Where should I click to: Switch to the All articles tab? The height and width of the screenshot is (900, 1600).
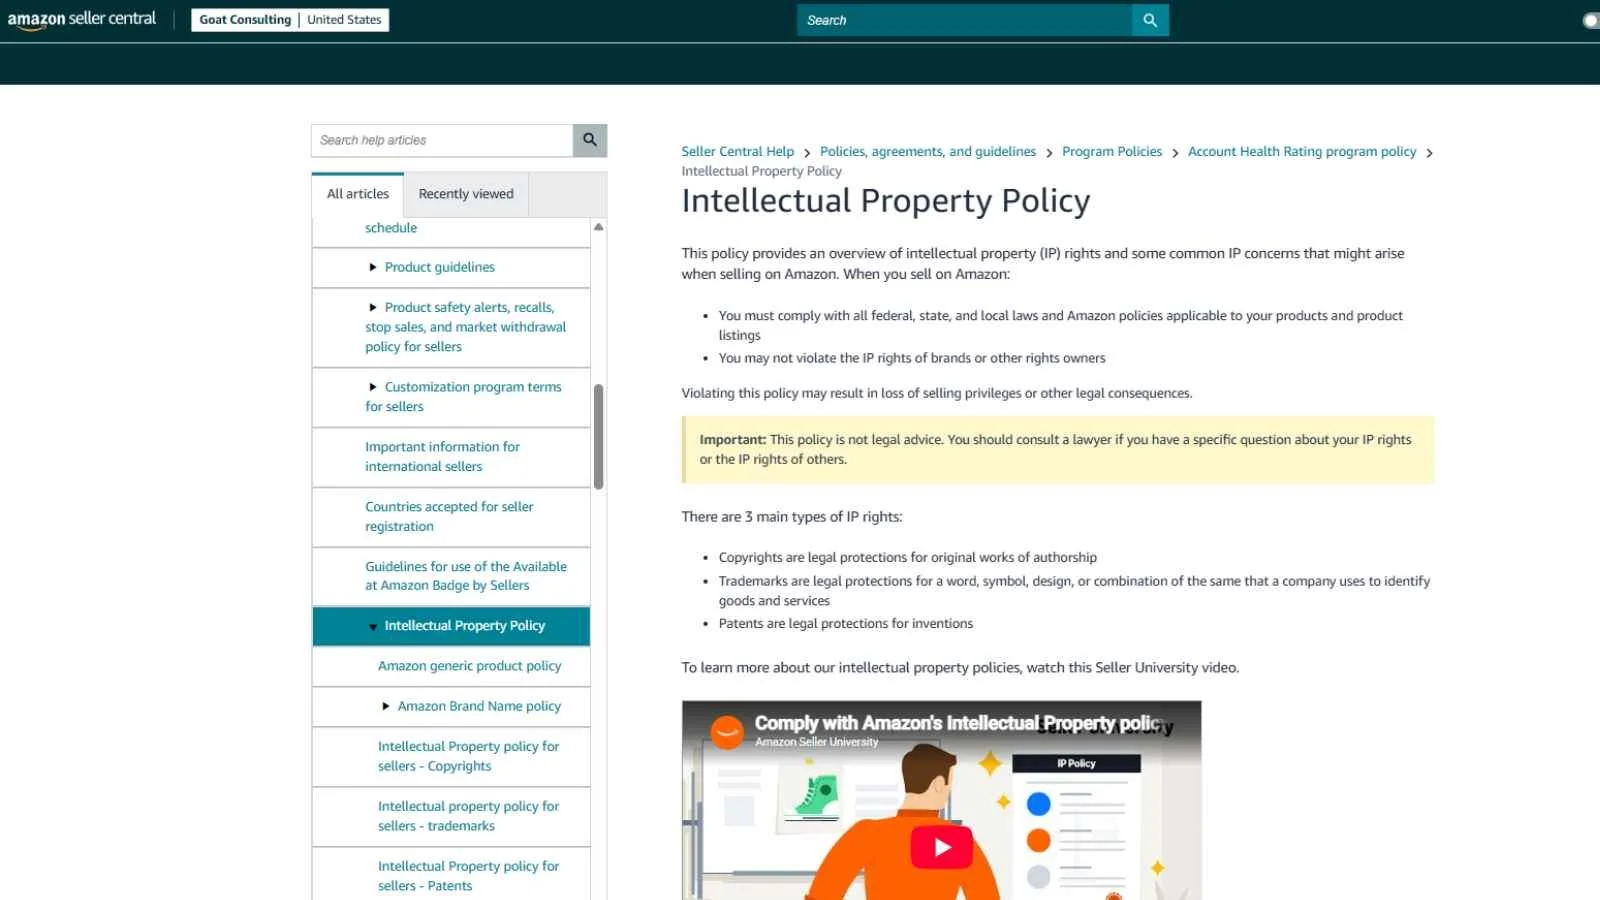click(358, 194)
